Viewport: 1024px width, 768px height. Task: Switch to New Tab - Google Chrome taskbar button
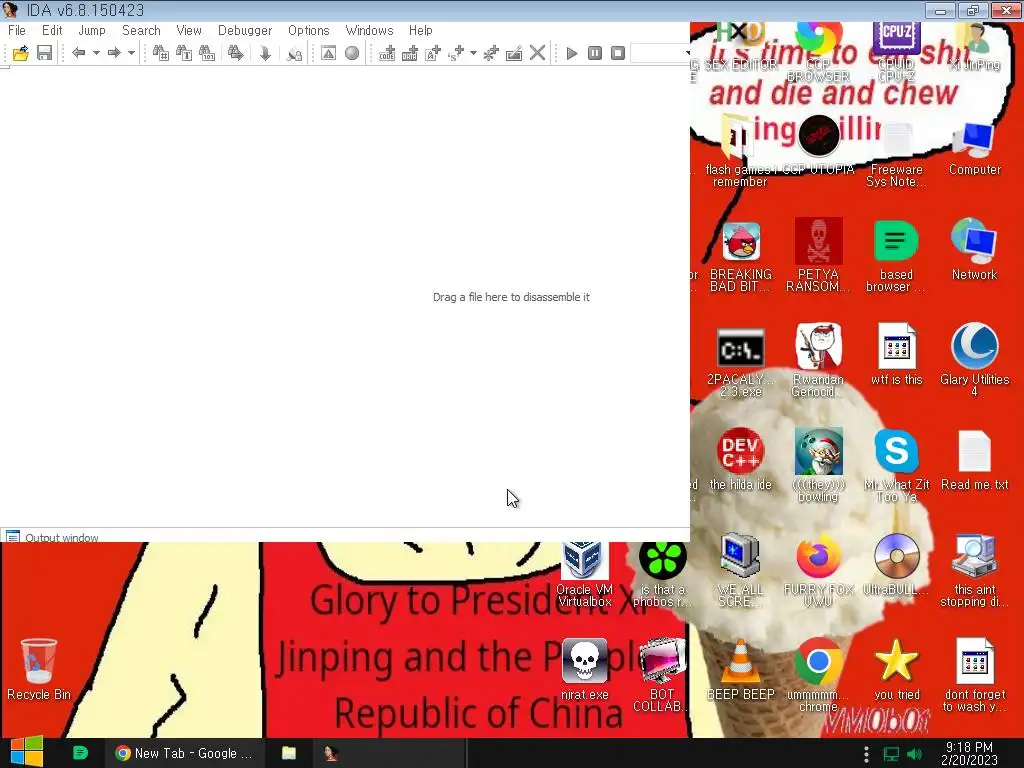coord(185,753)
